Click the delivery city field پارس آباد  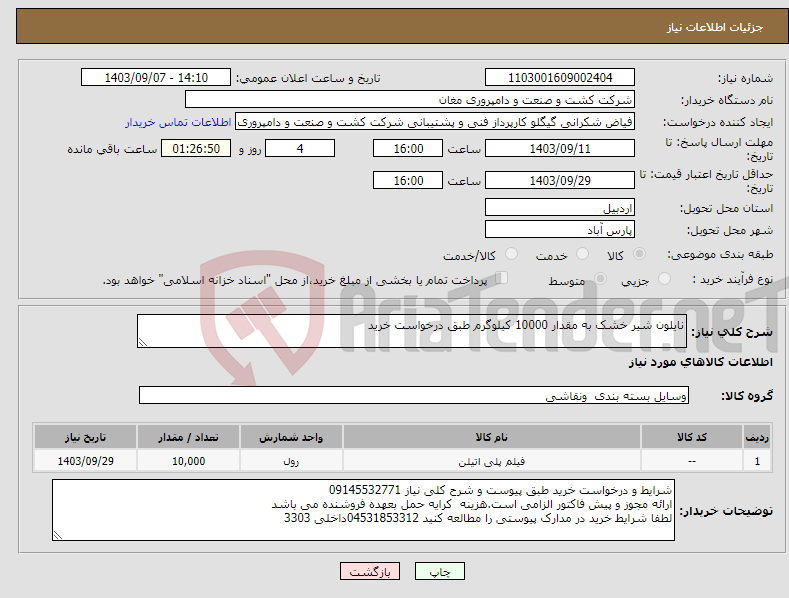[x=560, y=230]
